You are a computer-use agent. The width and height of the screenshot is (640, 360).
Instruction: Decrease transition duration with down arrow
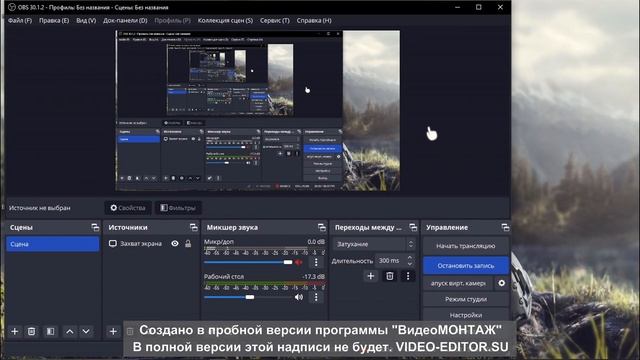point(410,264)
